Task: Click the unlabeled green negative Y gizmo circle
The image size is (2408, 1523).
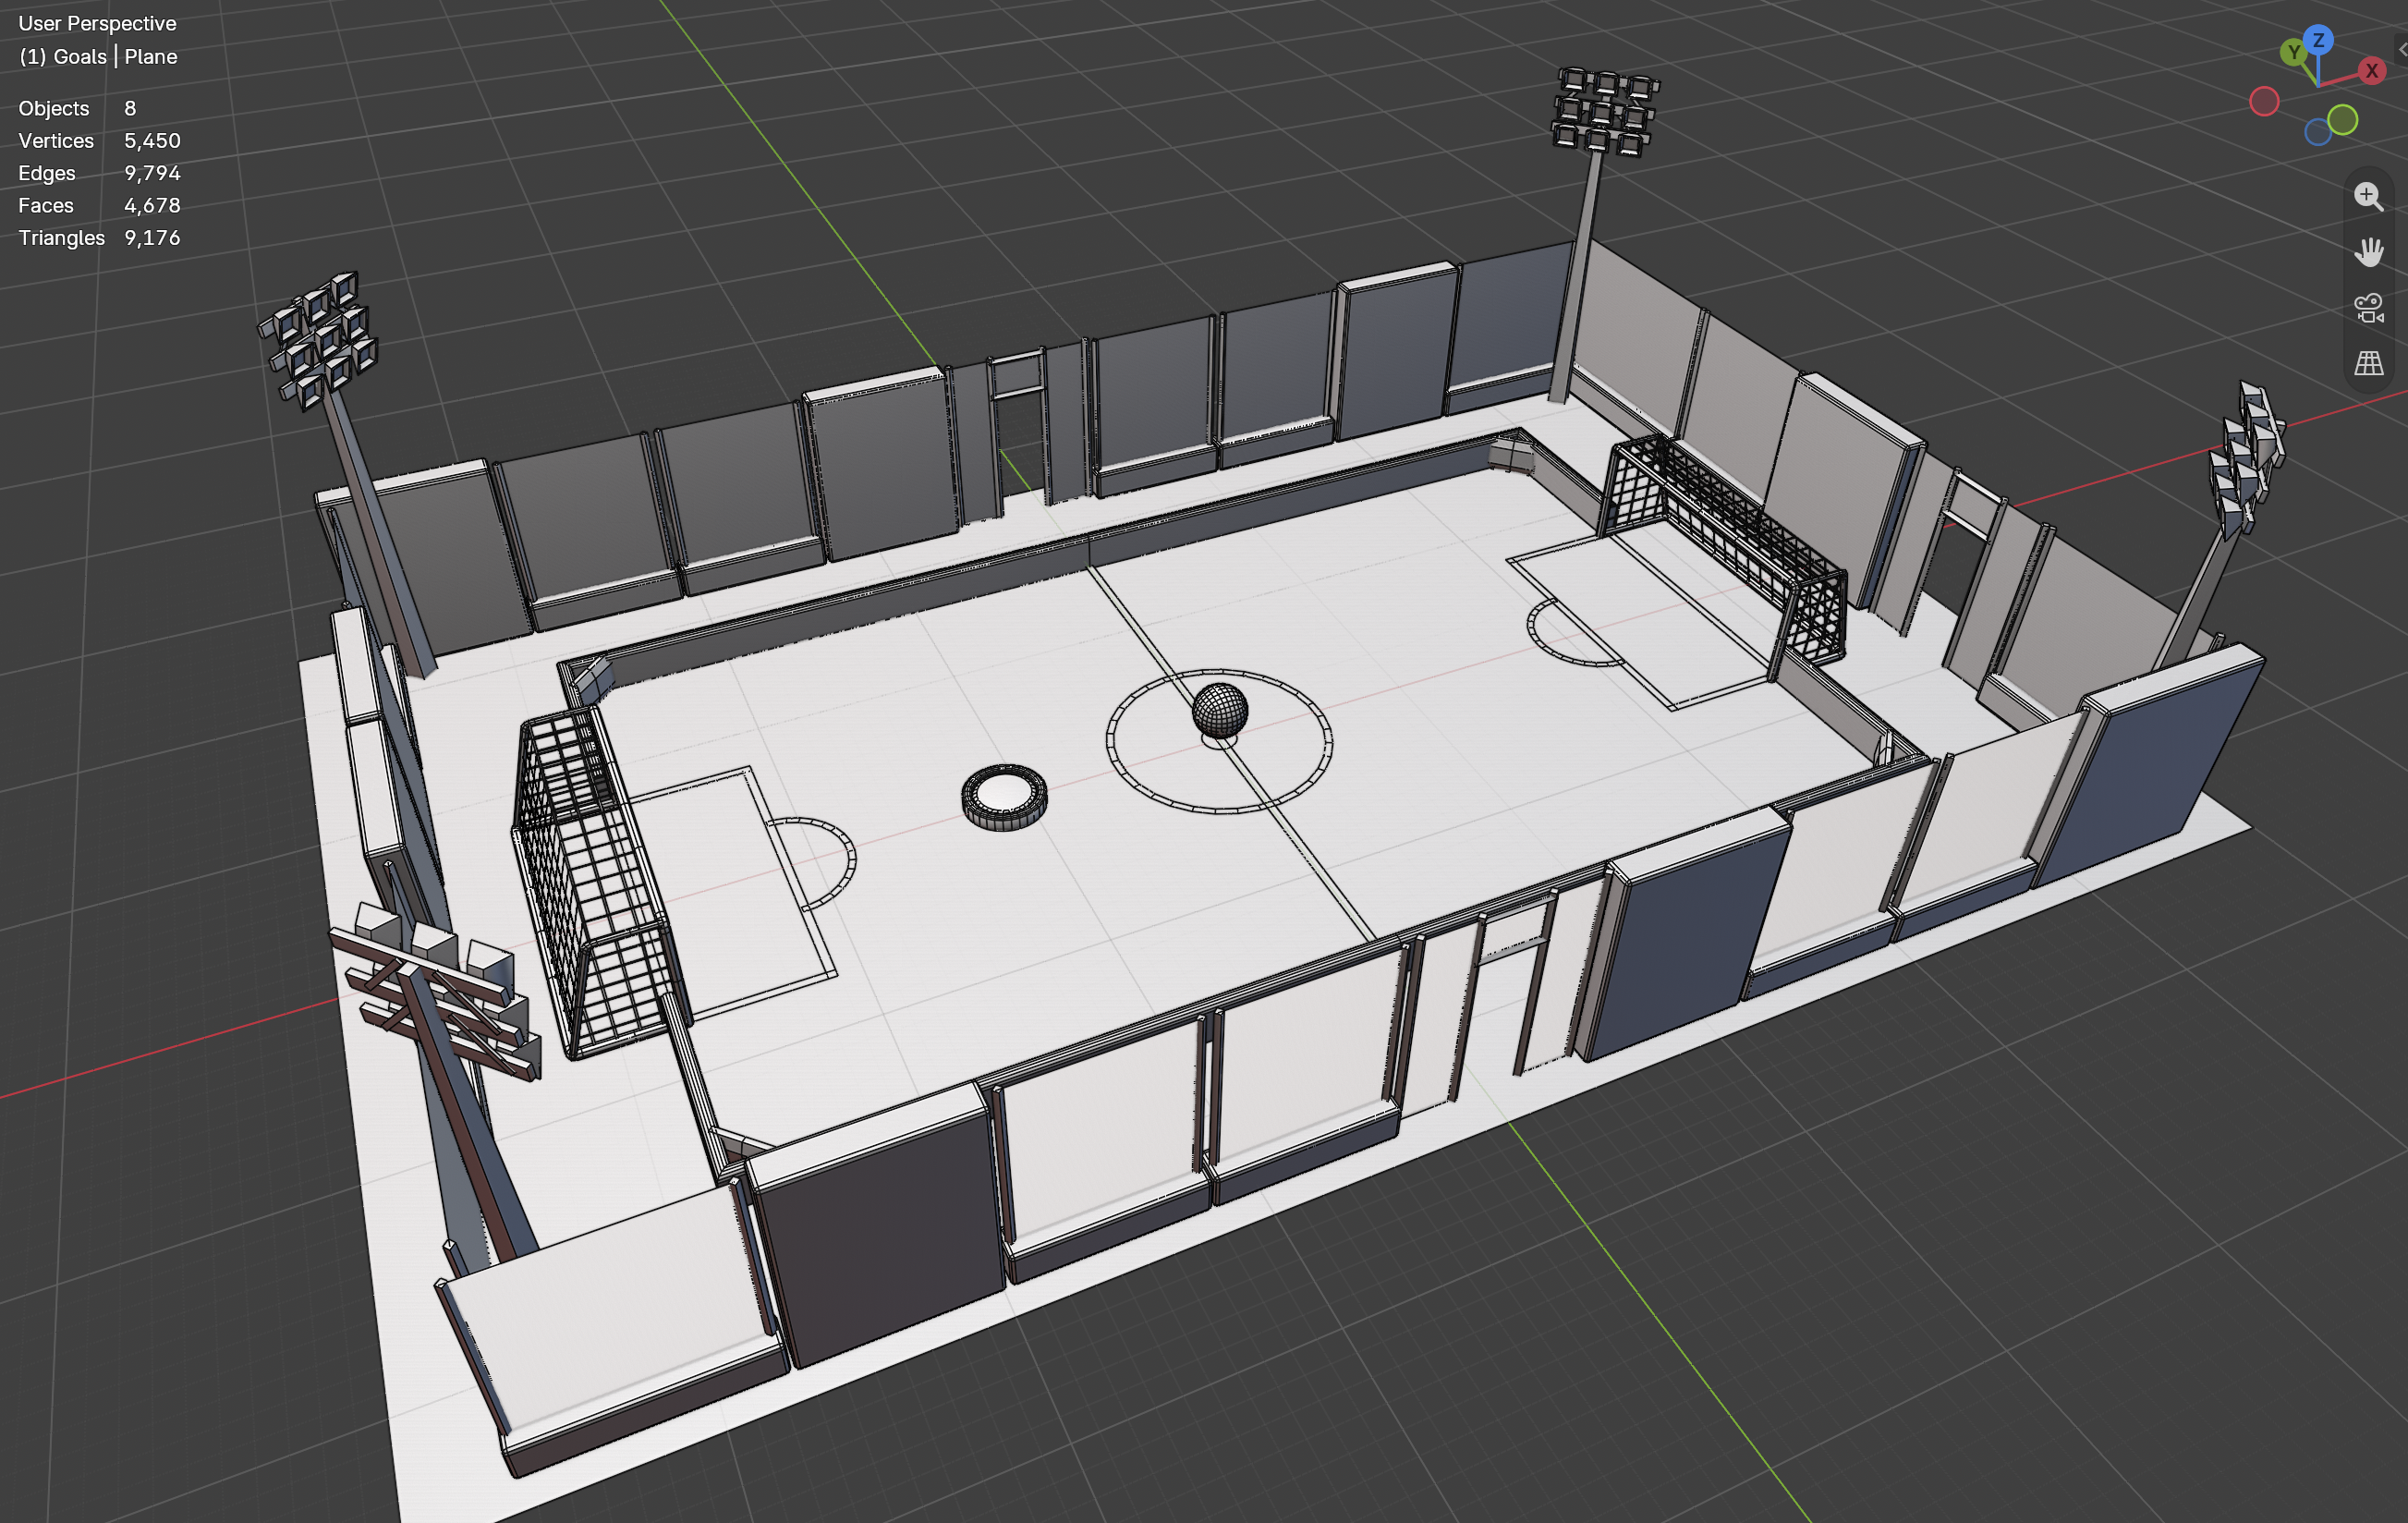Action: (x=2342, y=120)
